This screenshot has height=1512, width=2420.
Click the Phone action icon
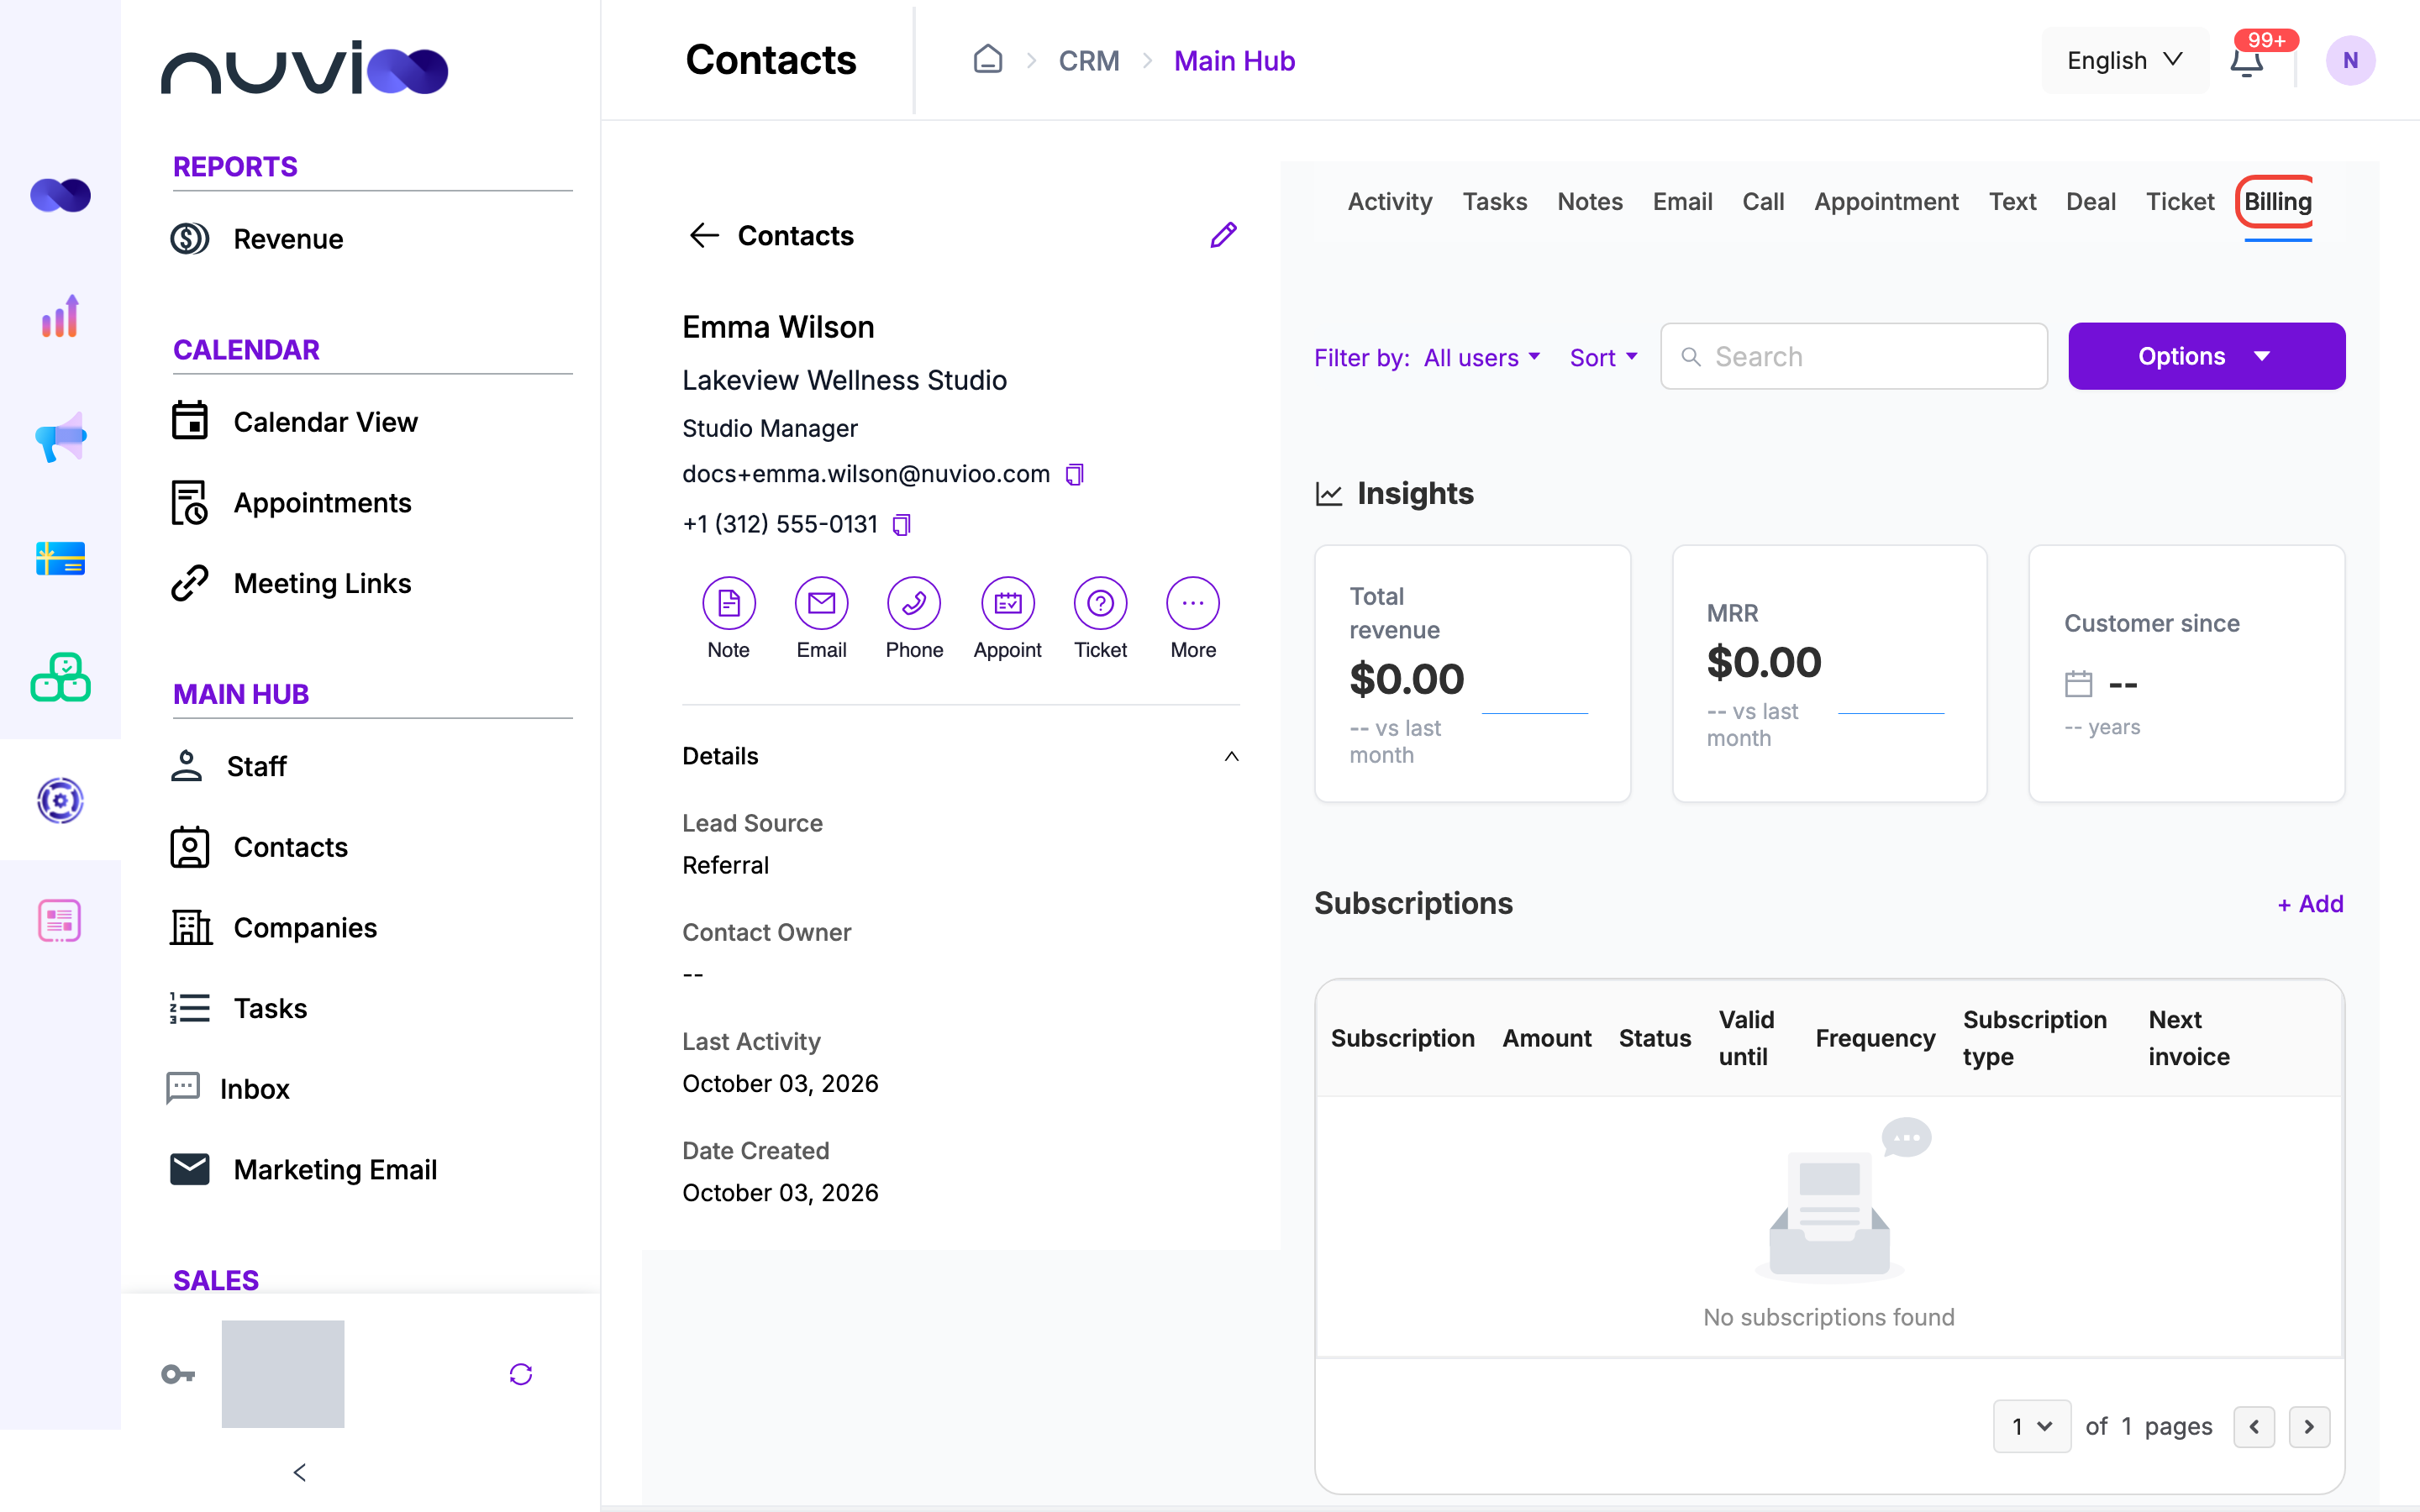(x=914, y=603)
